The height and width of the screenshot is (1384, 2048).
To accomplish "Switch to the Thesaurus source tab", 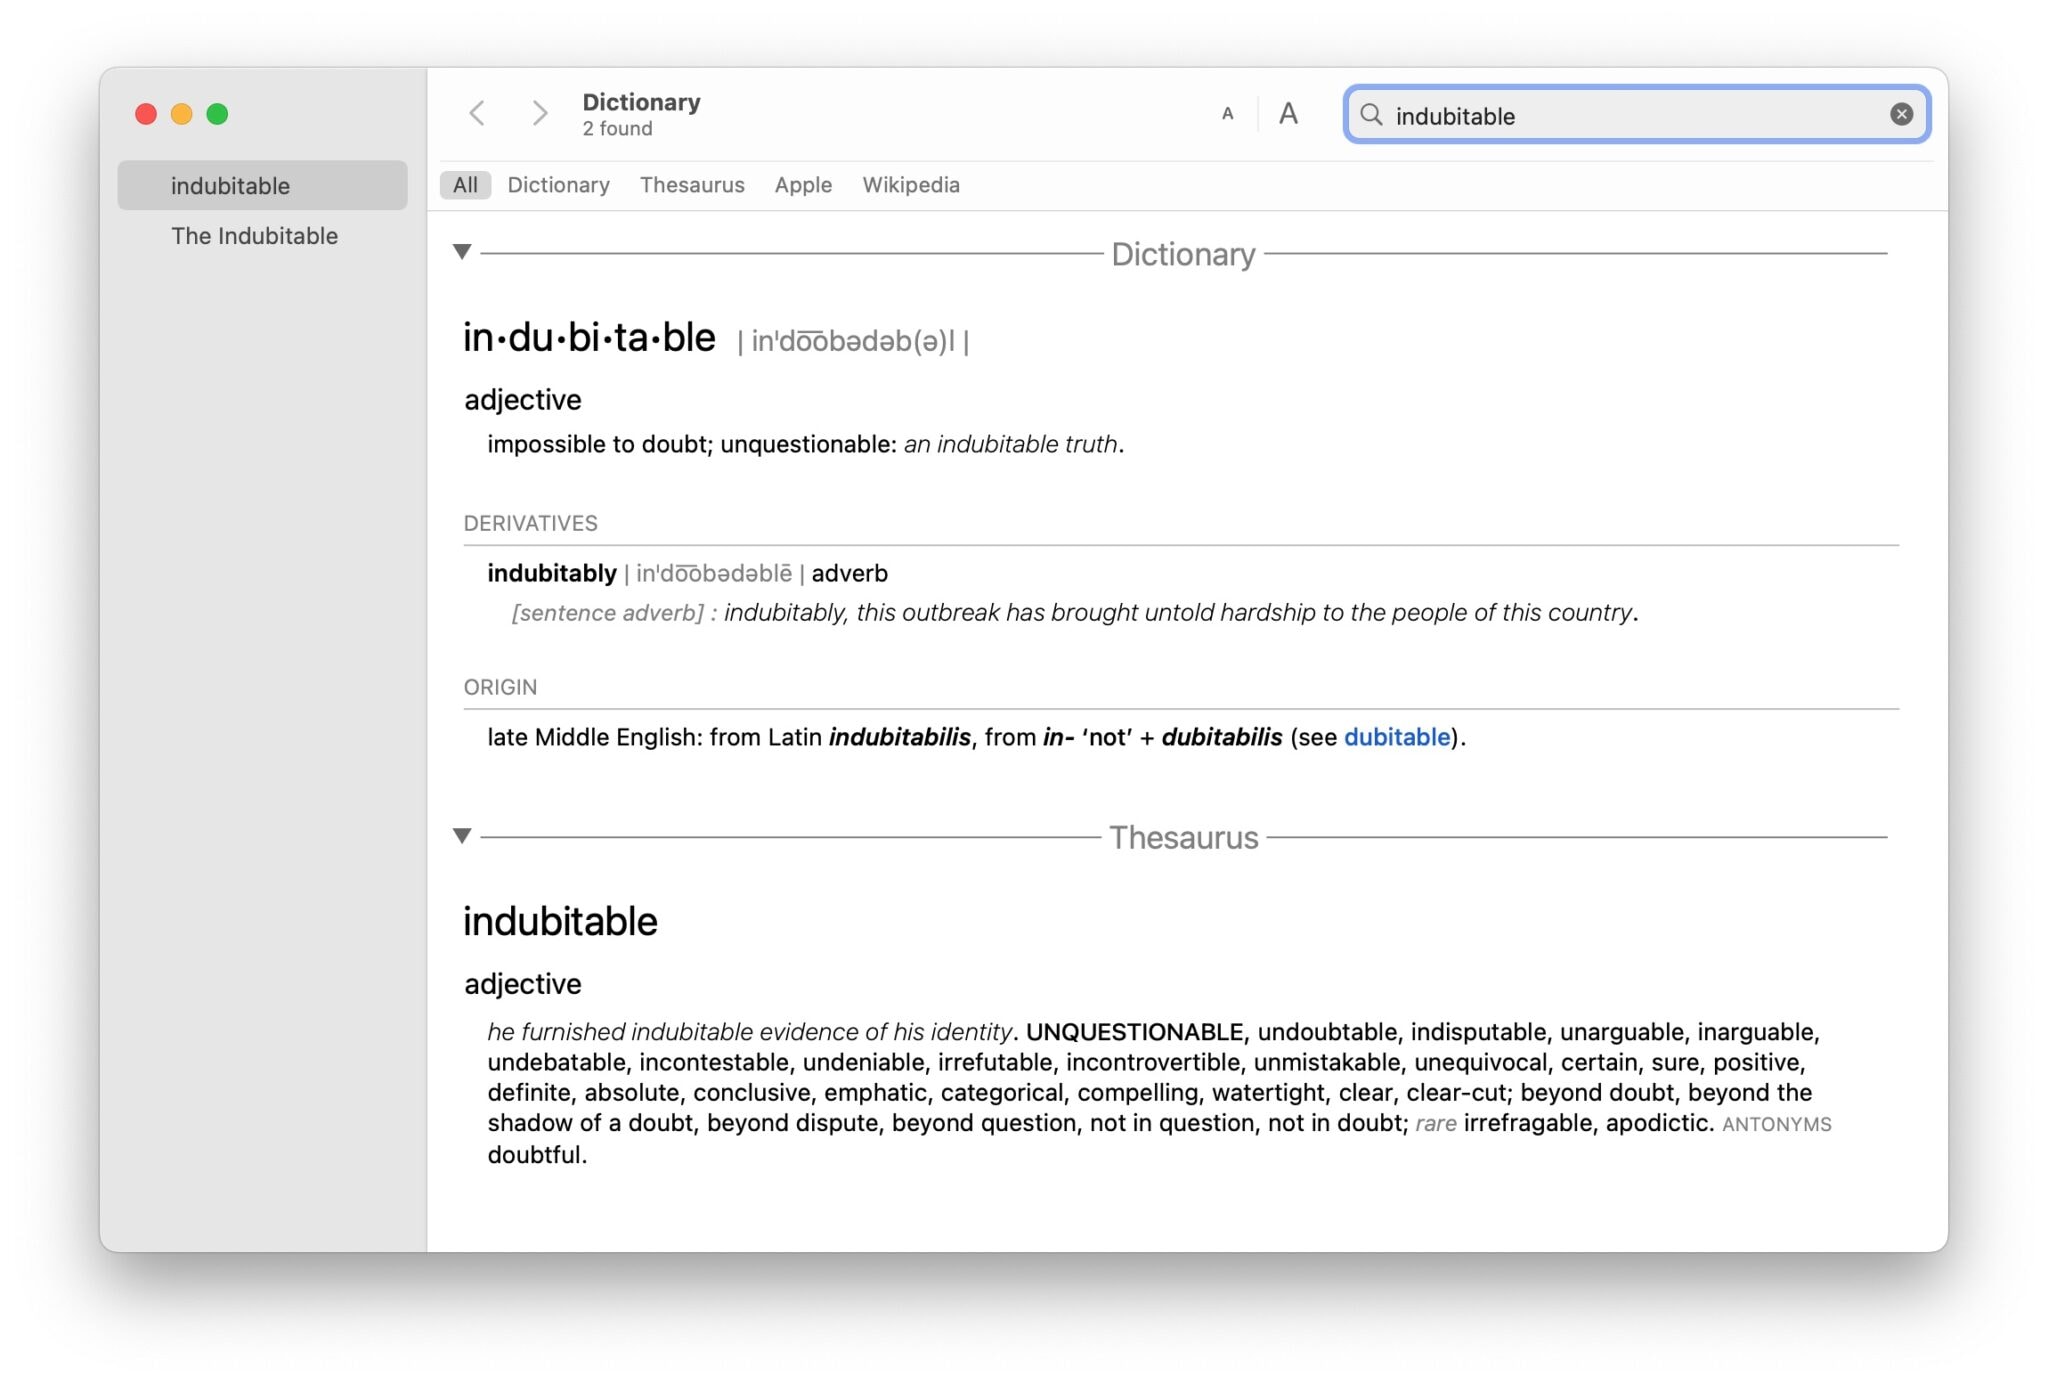I will pos(692,185).
